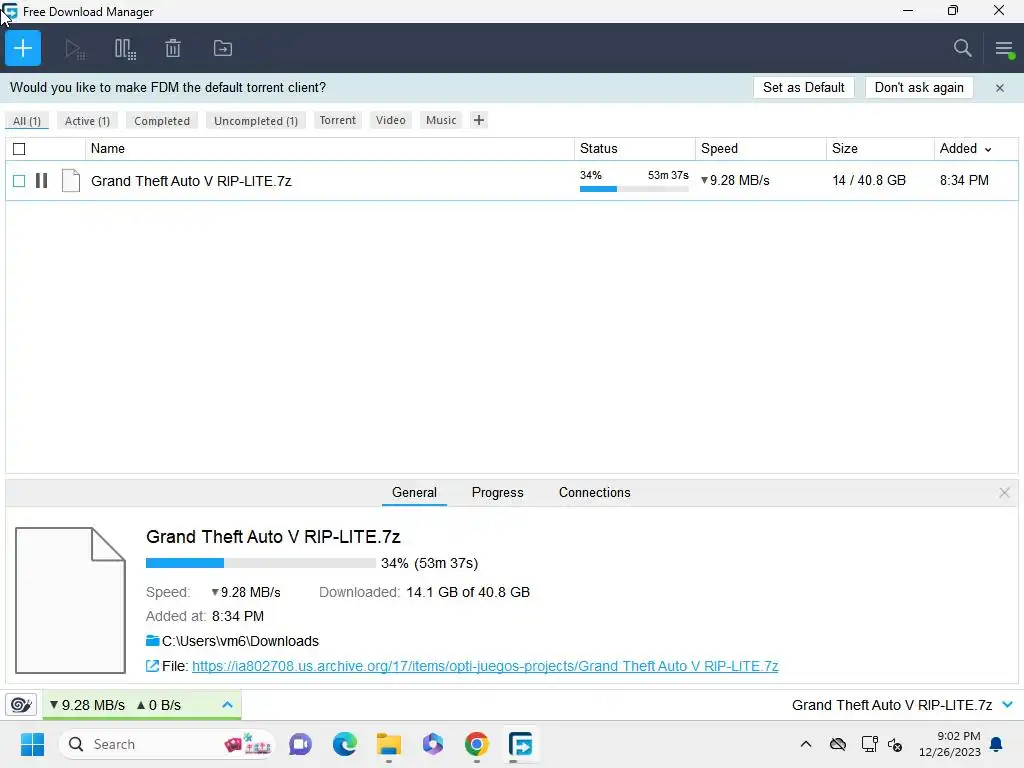This screenshot has width=1024, height=768.
Task: Click the details panel progress bar
Action: click(x=261, y=563)
